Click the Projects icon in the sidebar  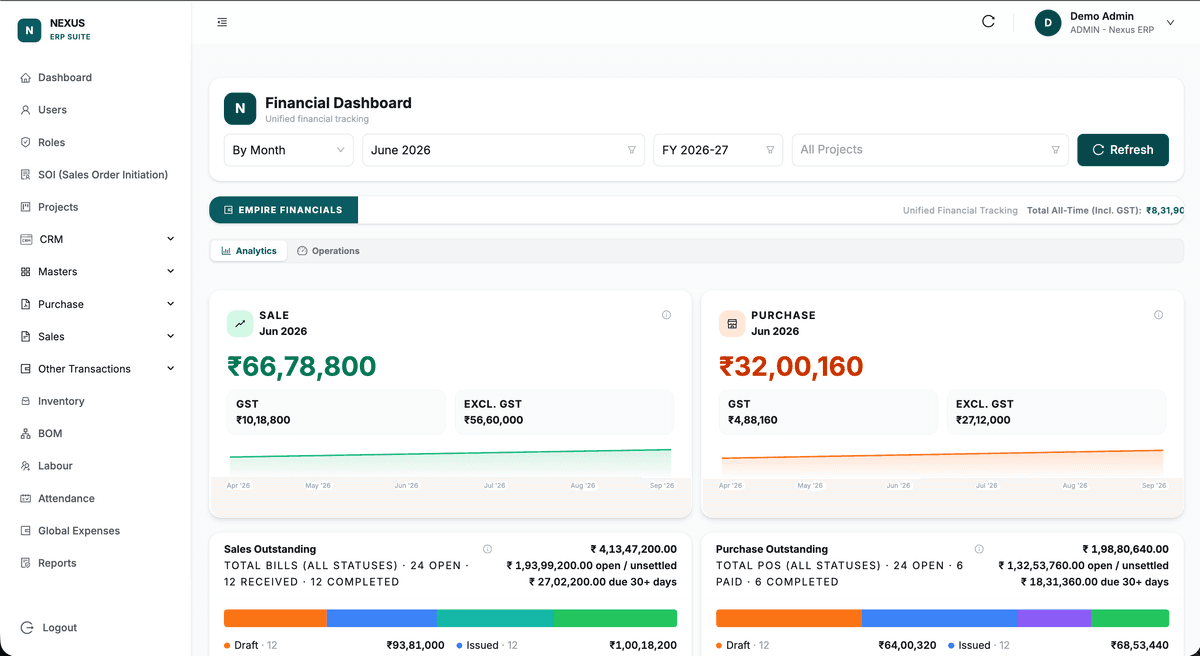26,207
